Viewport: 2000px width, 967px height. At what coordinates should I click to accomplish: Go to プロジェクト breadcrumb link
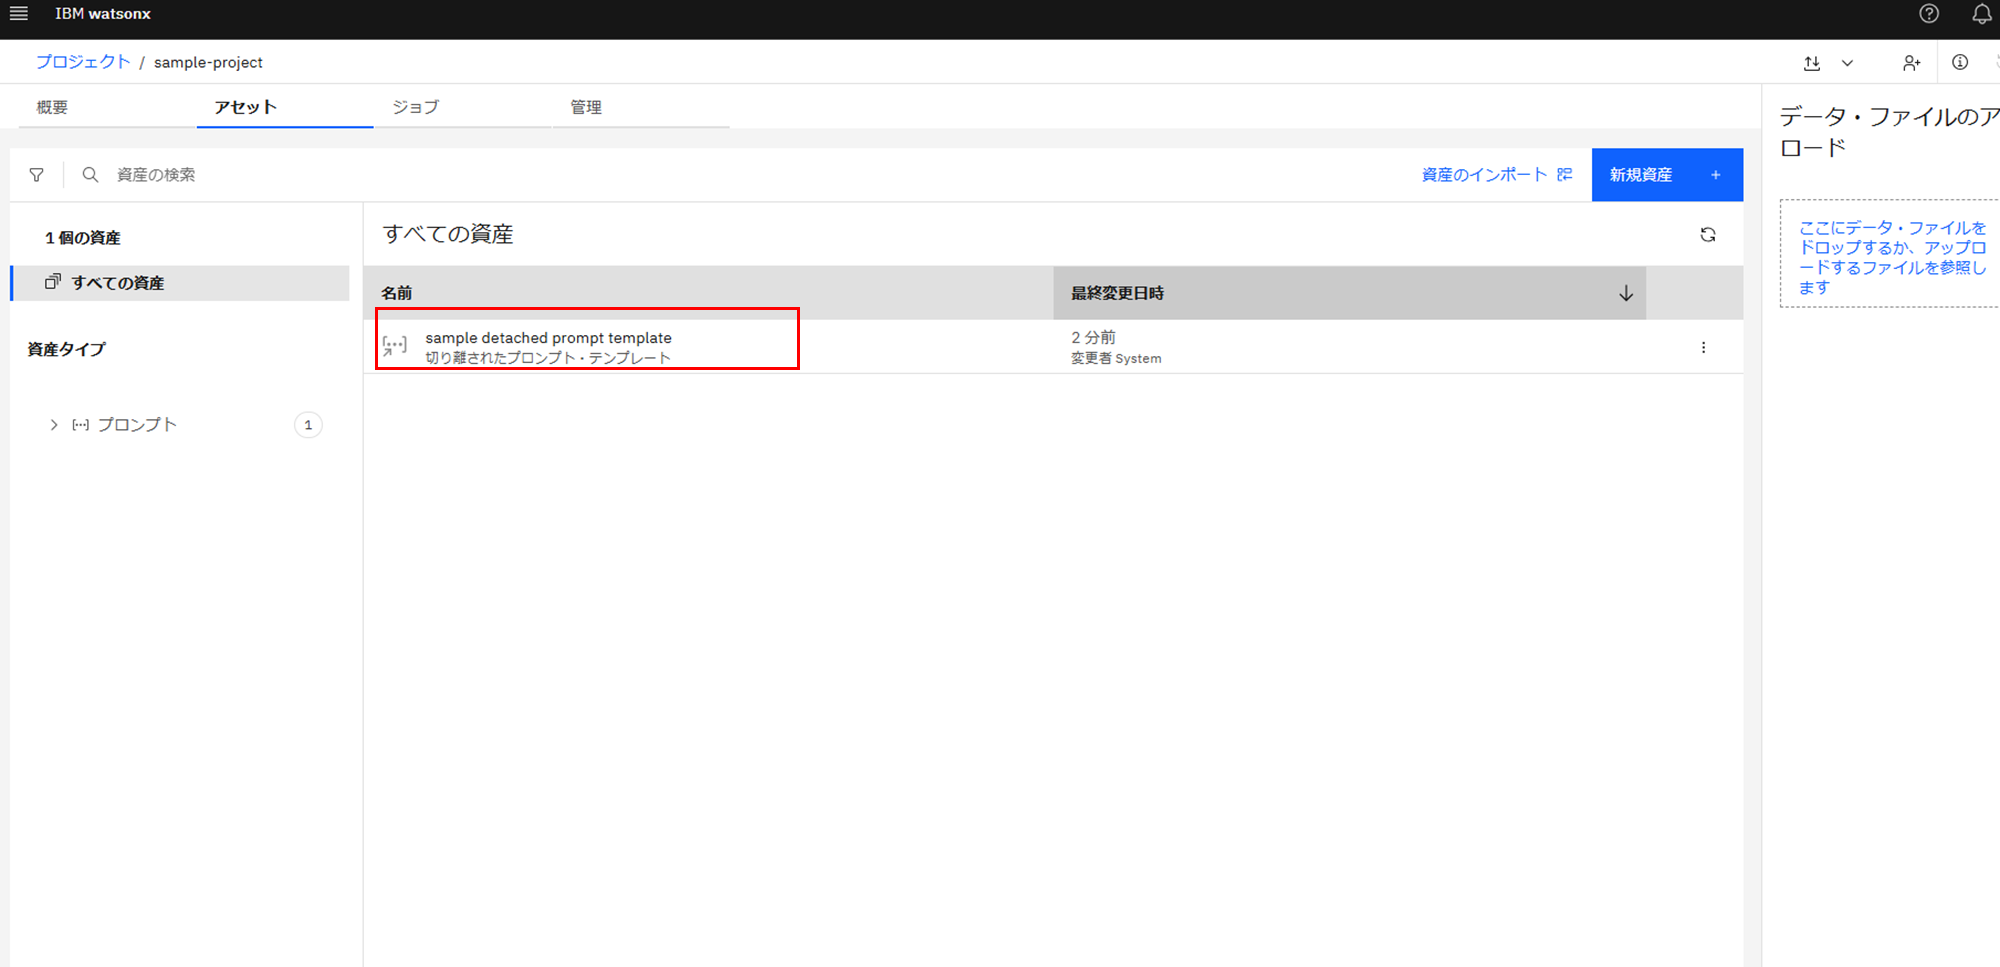point(83,62)
